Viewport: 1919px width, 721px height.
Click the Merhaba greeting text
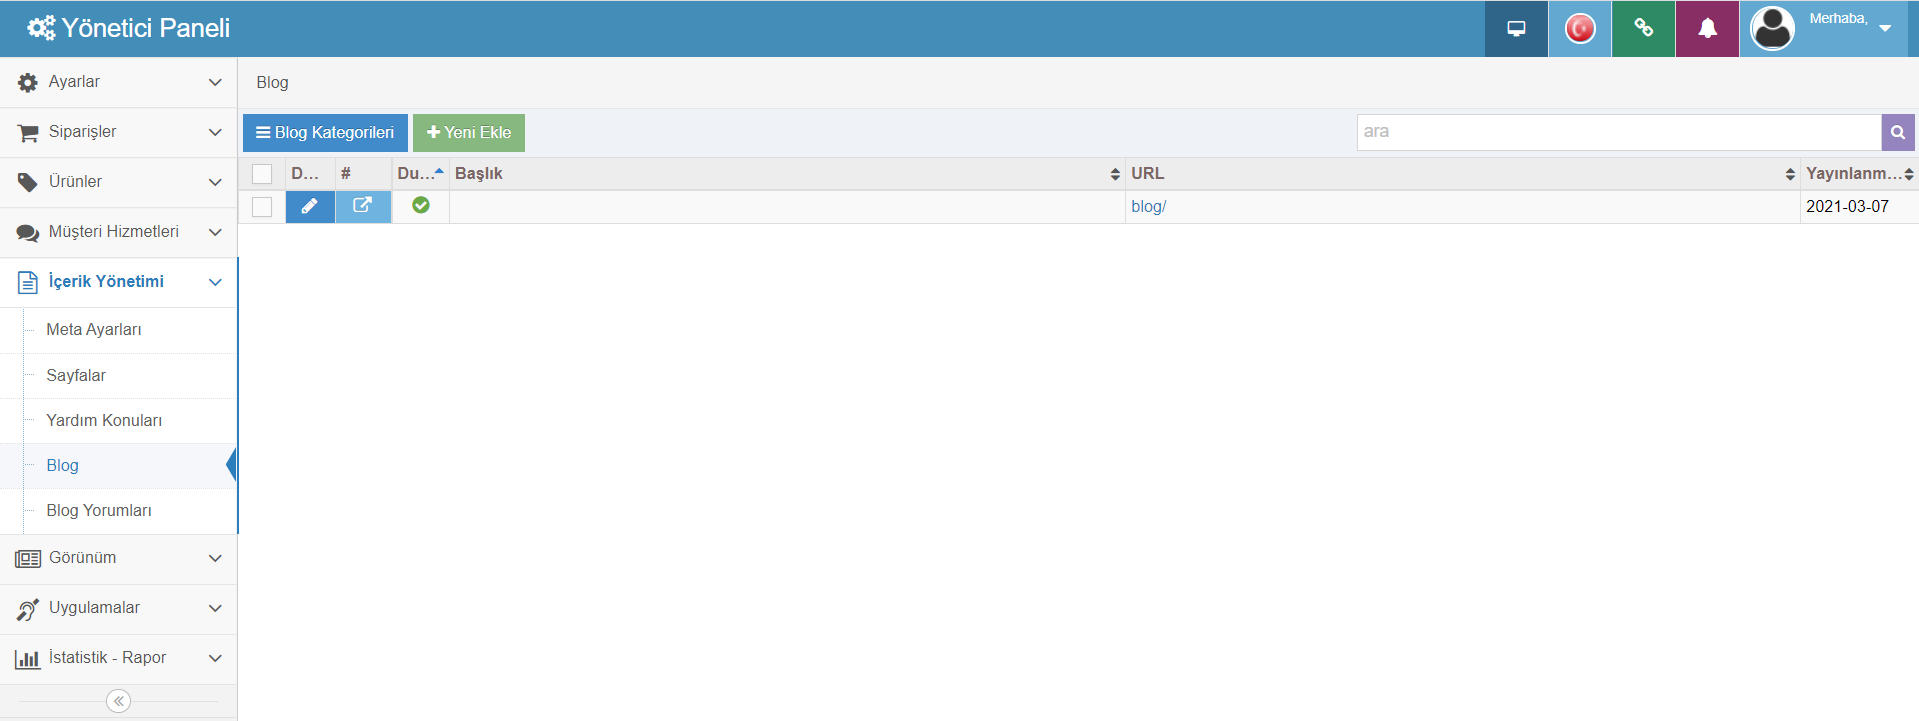[x=1838, y=18]
